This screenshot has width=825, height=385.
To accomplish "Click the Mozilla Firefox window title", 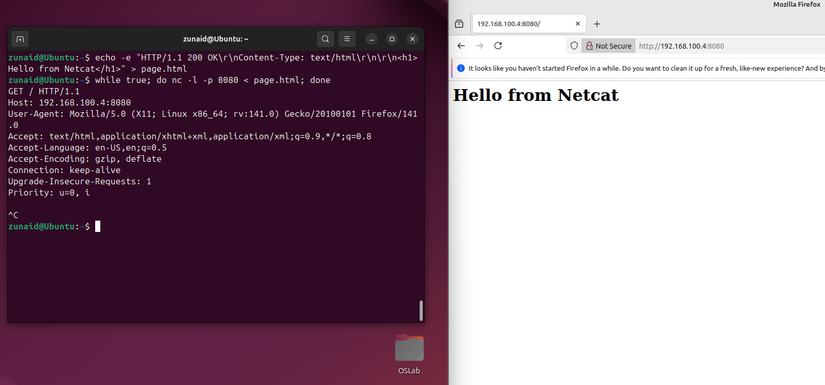I will click(797, 4).
